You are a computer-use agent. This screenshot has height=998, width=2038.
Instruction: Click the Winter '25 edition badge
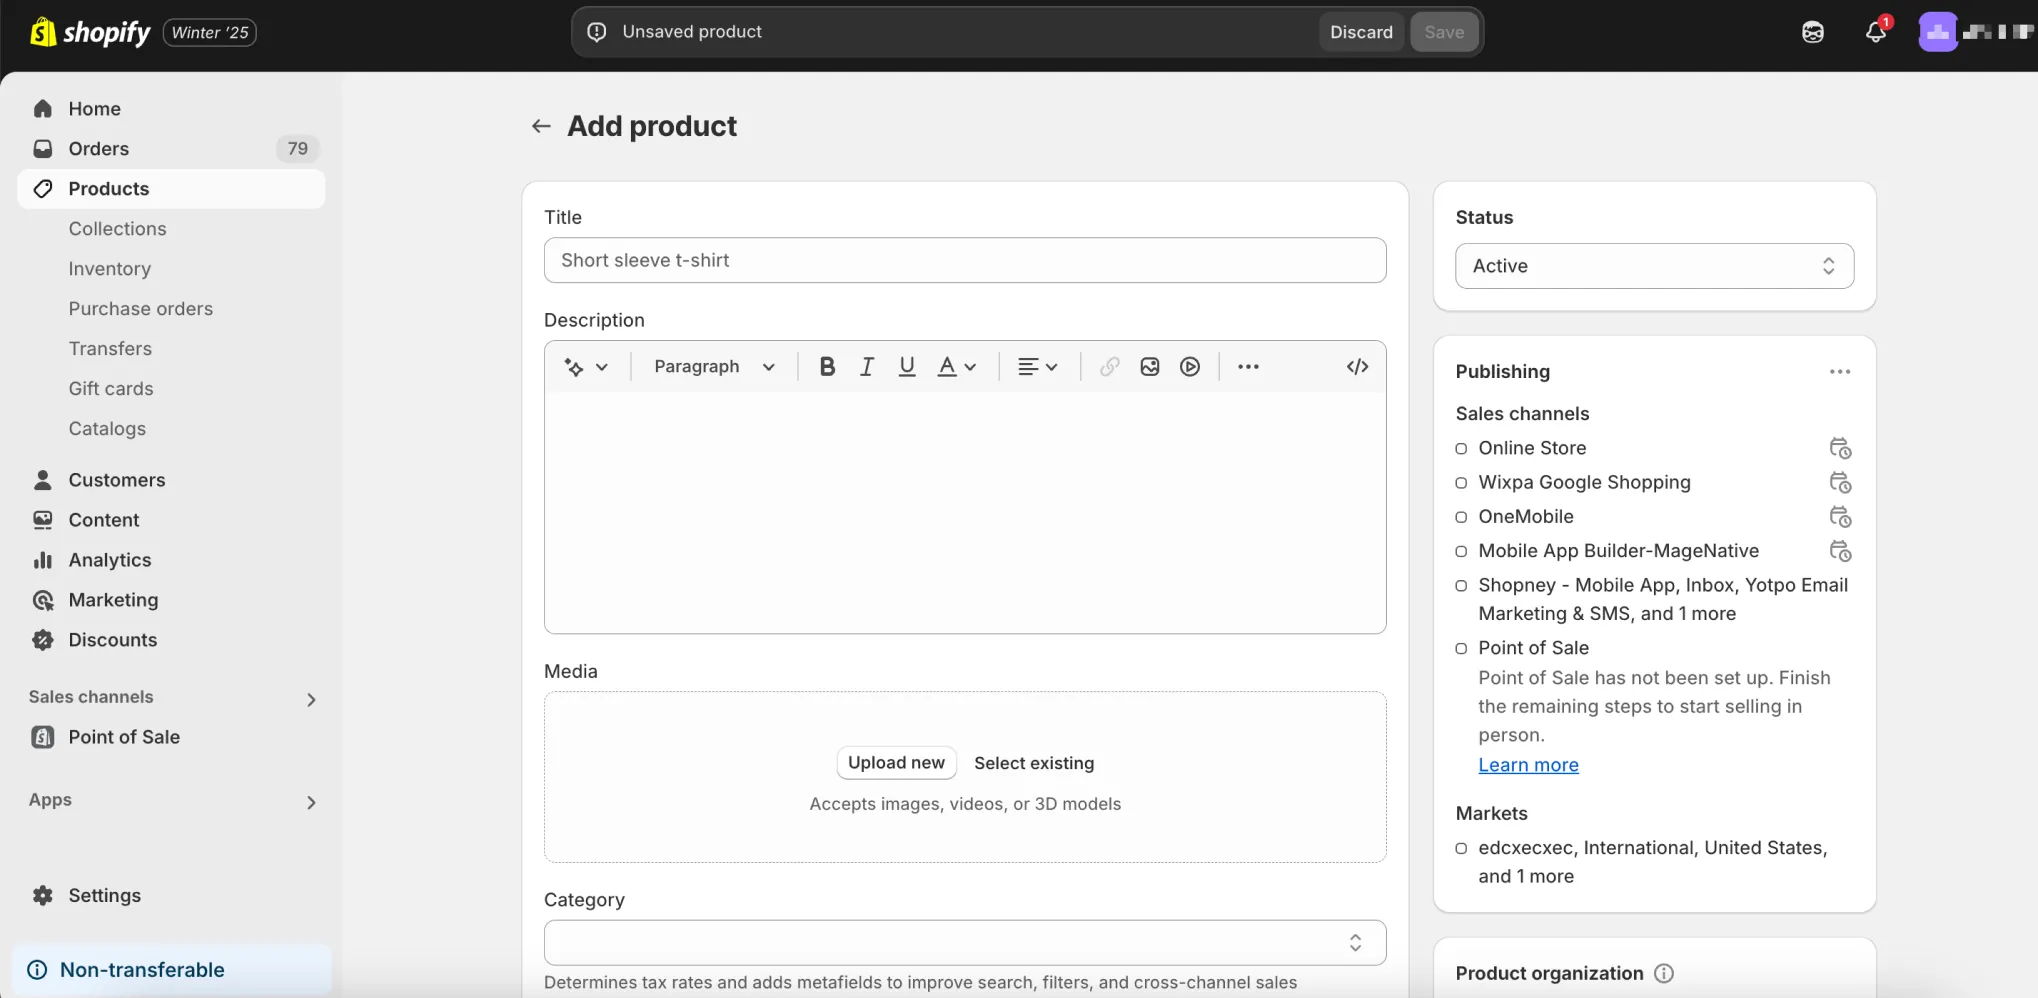tap(210, 33)
